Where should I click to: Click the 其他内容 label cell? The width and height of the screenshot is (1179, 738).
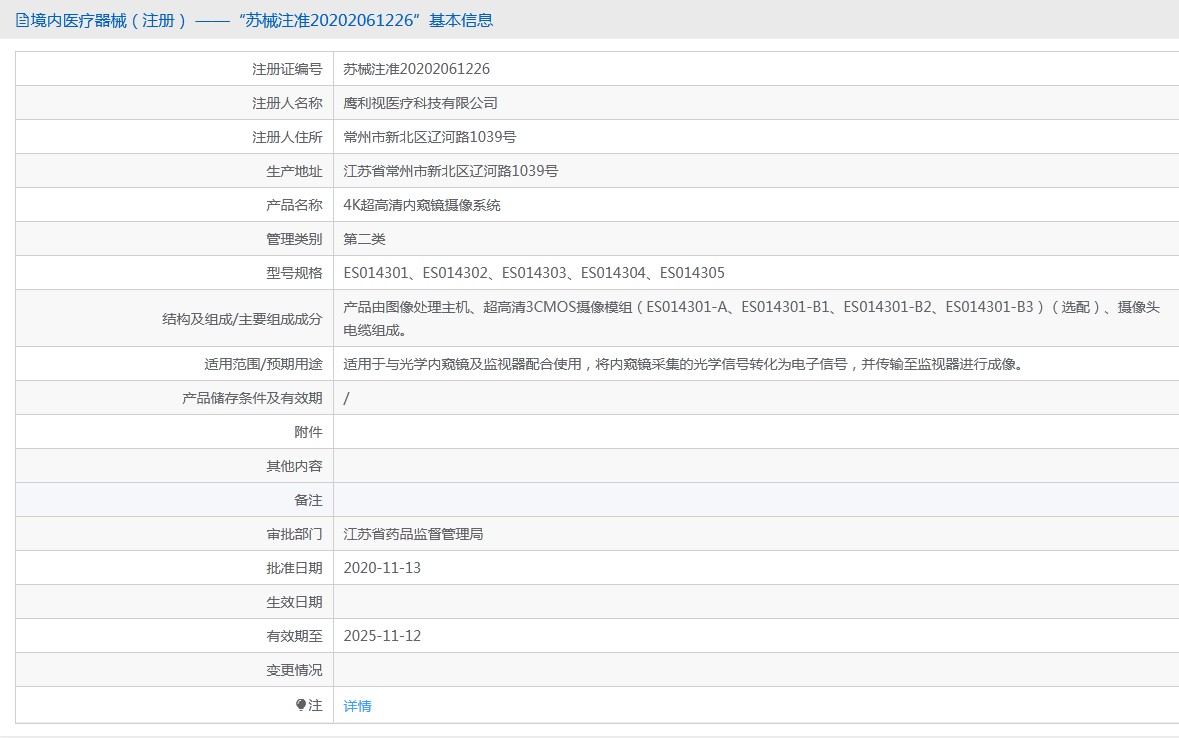174,466
